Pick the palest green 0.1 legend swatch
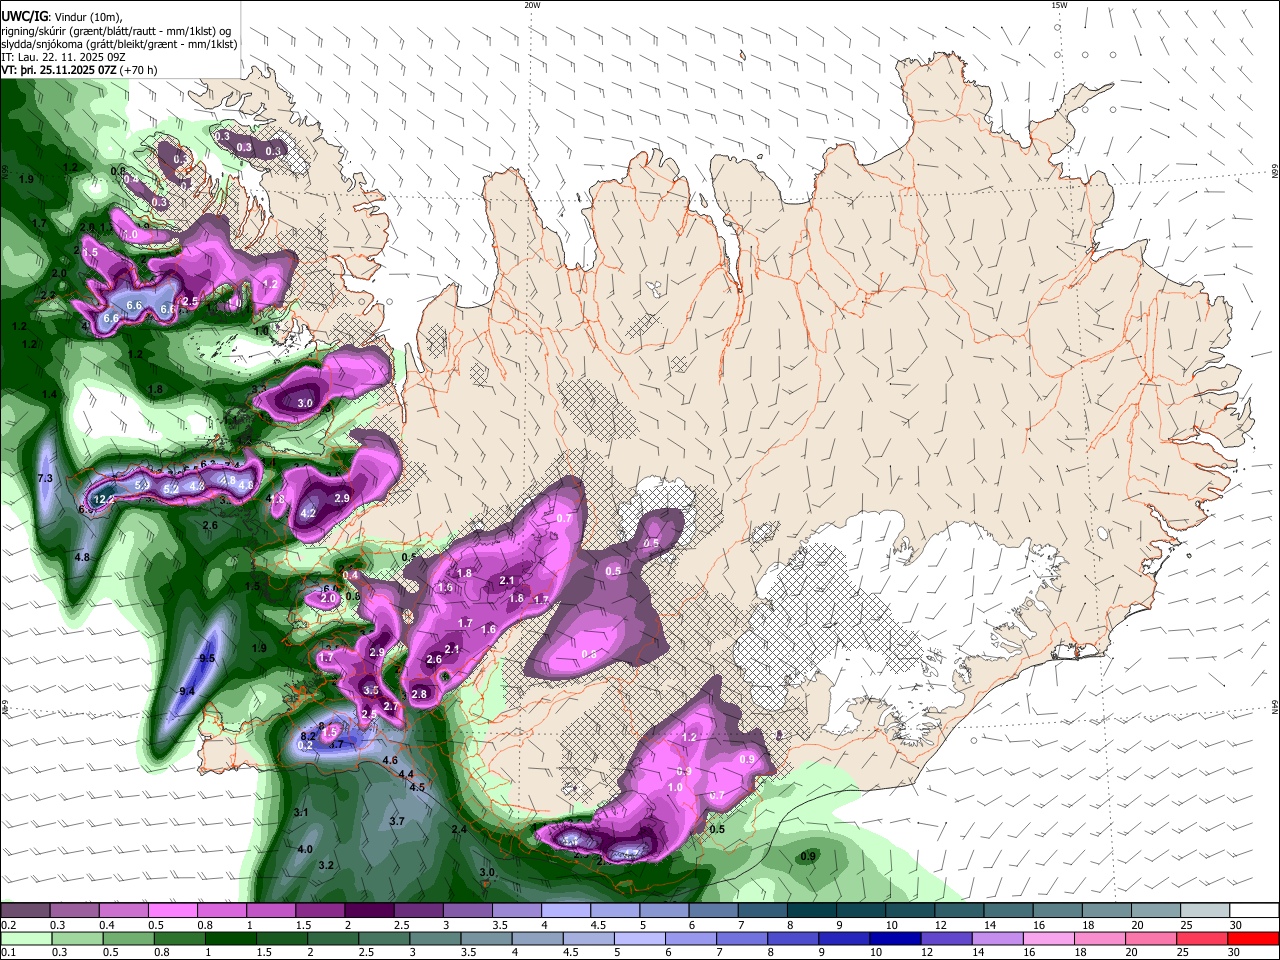Viewport: 1280px width, 960px height. 24,939
